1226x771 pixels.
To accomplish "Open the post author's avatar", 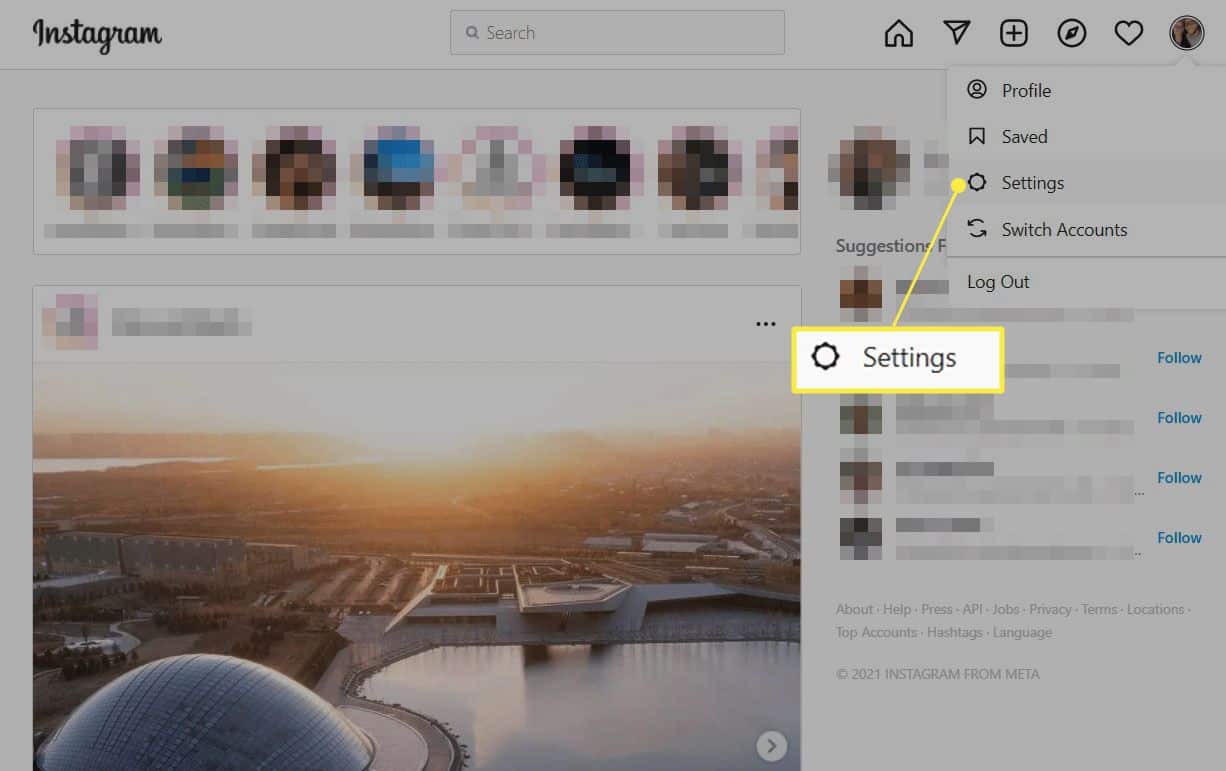I will 69,322.
